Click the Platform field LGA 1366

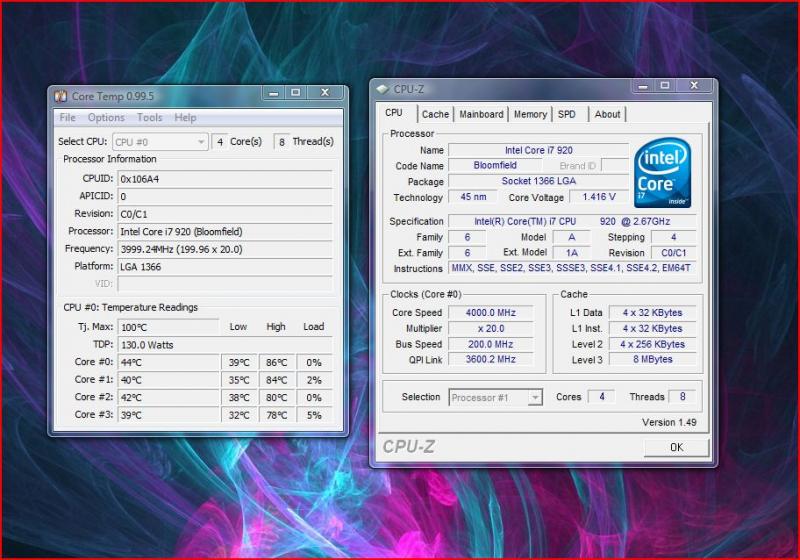(224, 267)
